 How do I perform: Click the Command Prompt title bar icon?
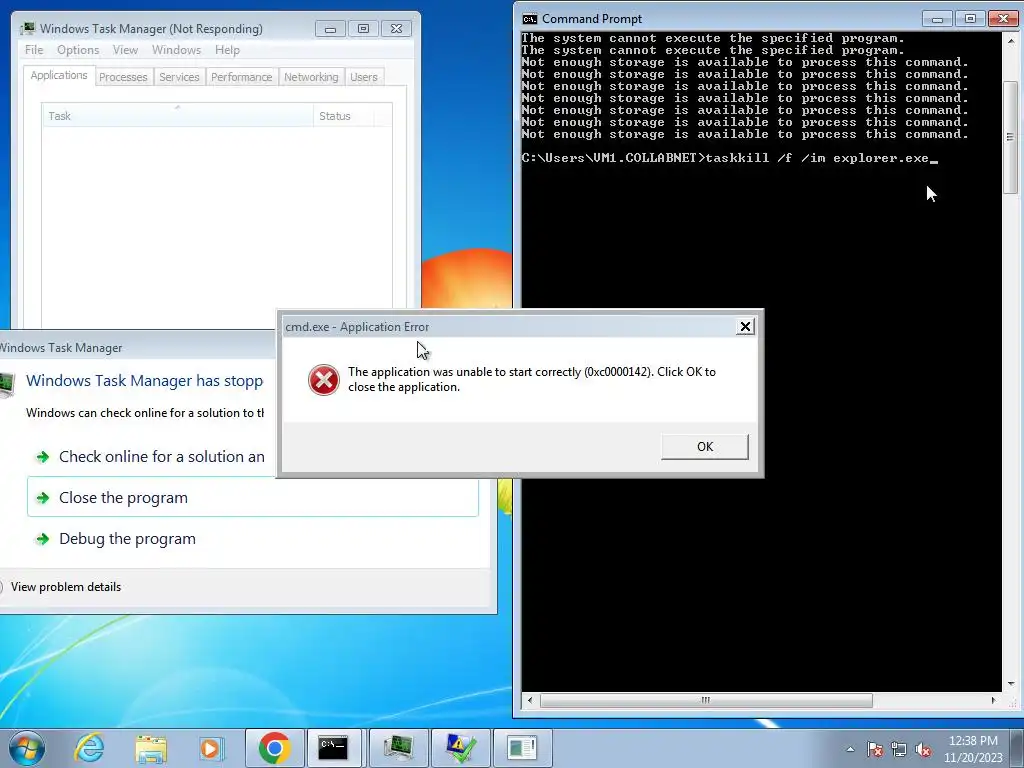530,19
